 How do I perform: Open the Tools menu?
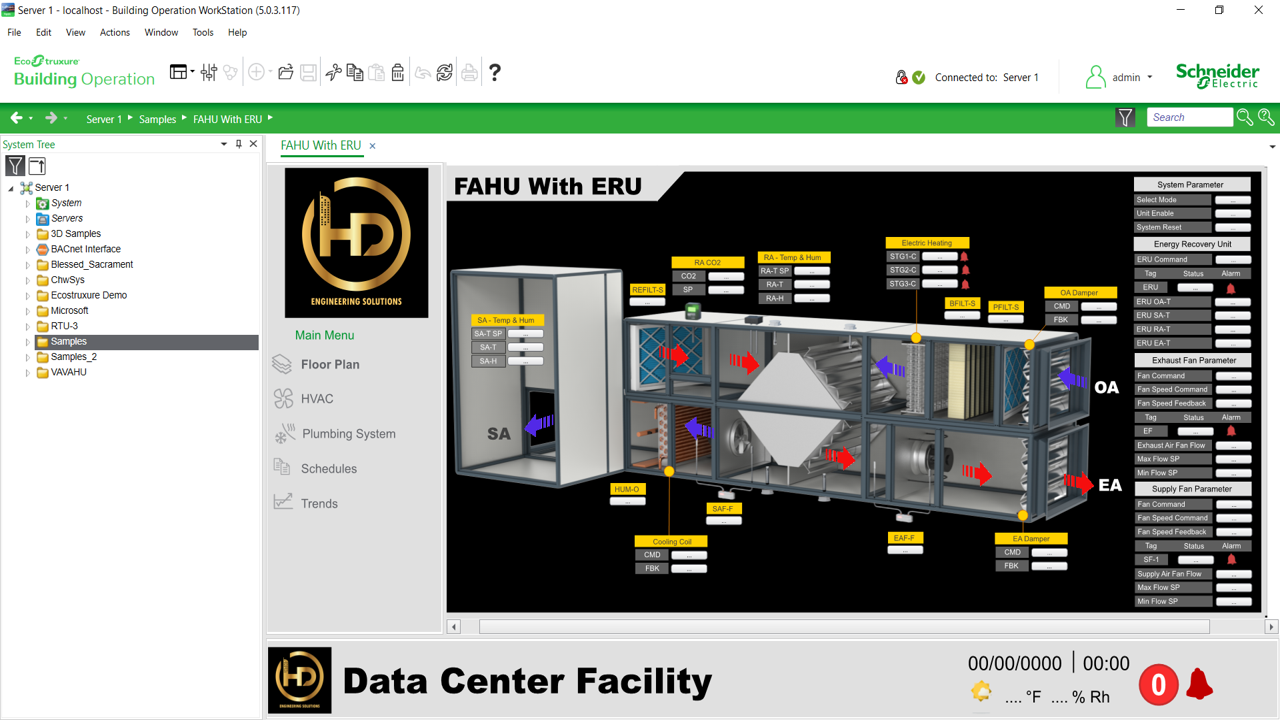click(x=202, y=32)
